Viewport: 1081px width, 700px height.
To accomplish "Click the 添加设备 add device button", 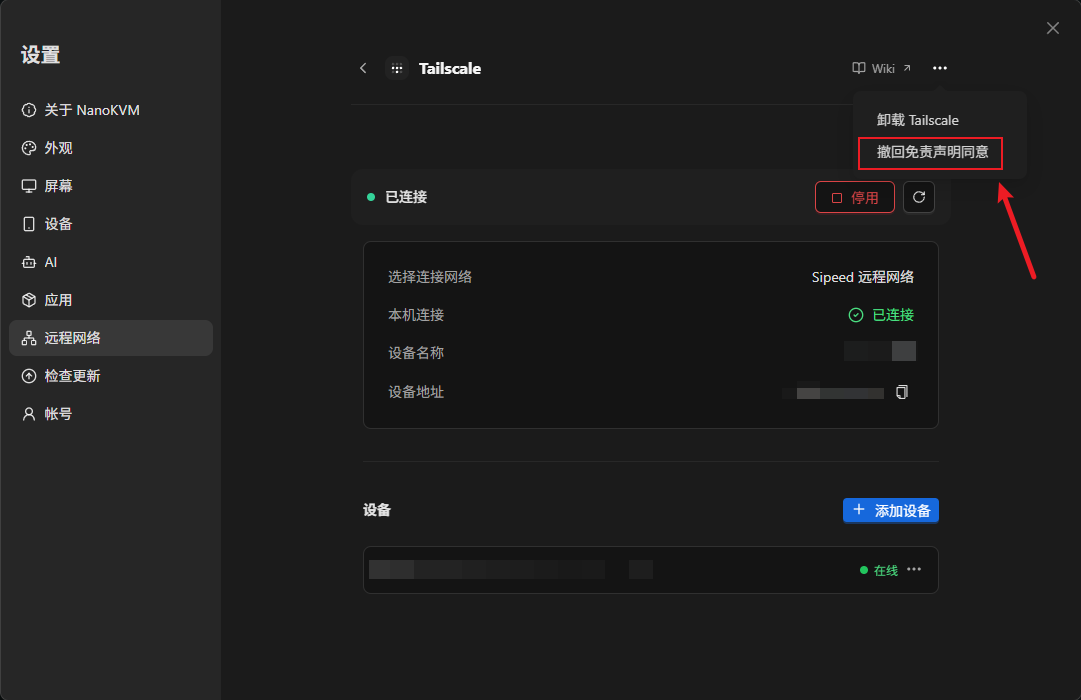I will coord(891,510).
